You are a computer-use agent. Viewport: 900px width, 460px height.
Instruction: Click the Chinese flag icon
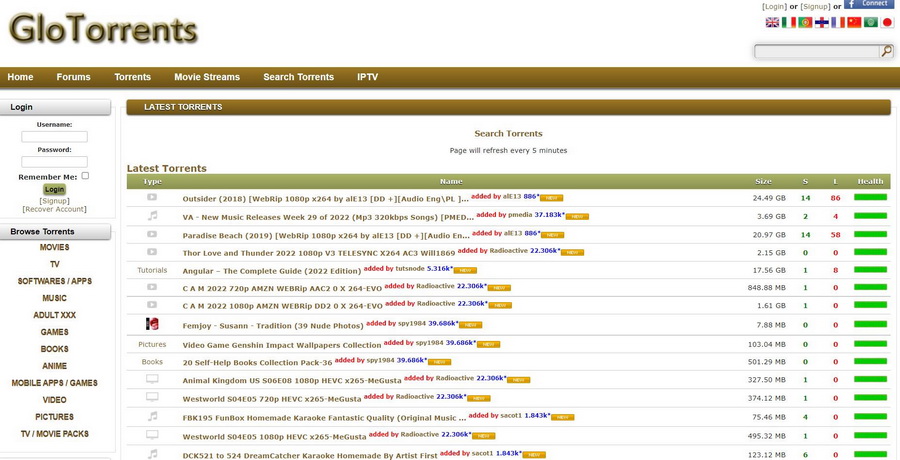point(854,22)
